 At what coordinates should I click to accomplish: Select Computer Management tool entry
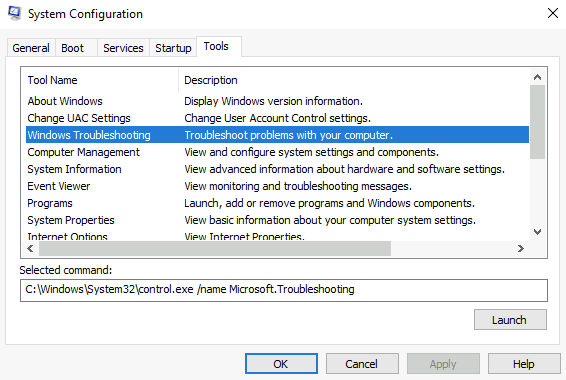click(x=277, y=152)
